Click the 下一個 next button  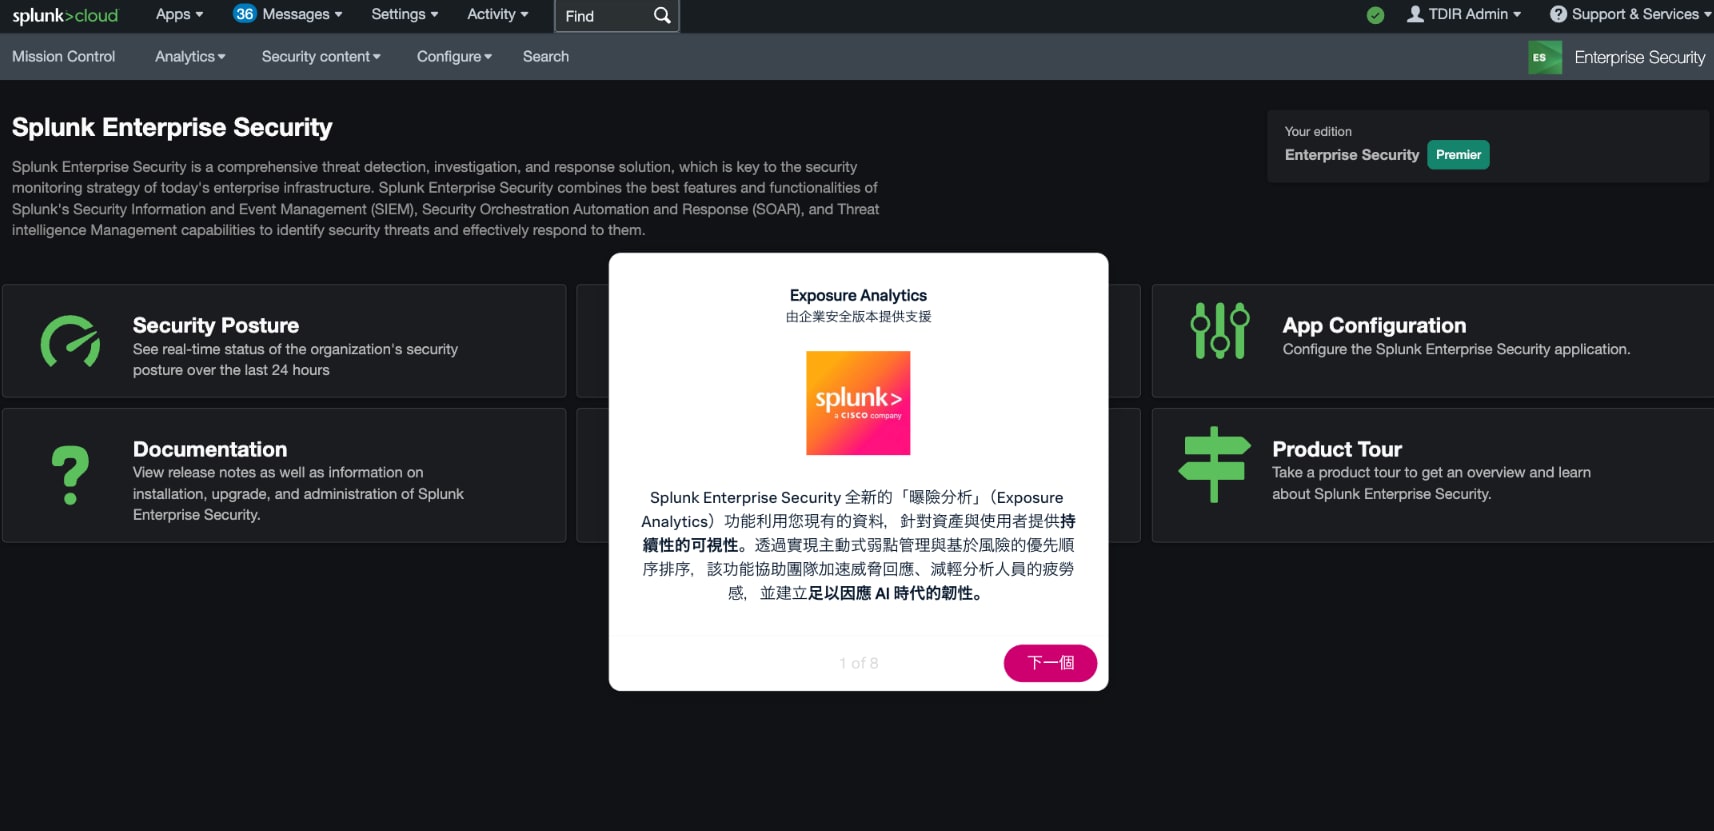1050,663
